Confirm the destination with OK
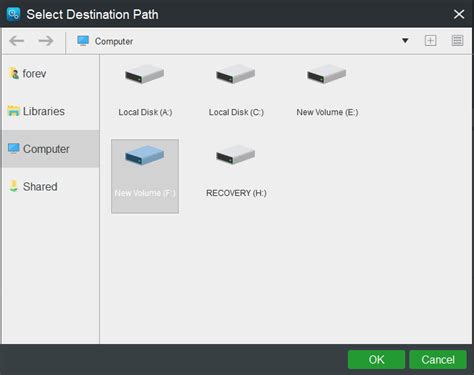Viewport: 474px width, 375px height. click(x=376, y=360)
